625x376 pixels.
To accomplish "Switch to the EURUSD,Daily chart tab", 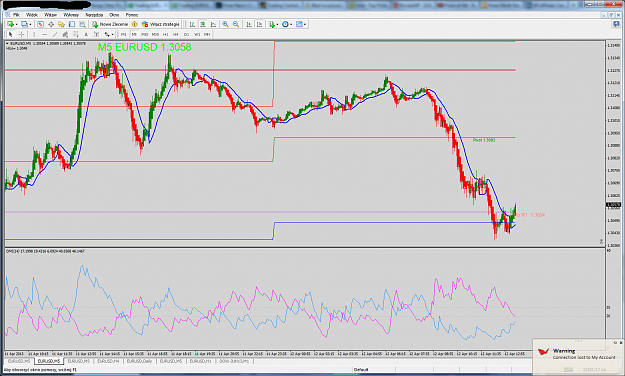I will click(140, 361).
